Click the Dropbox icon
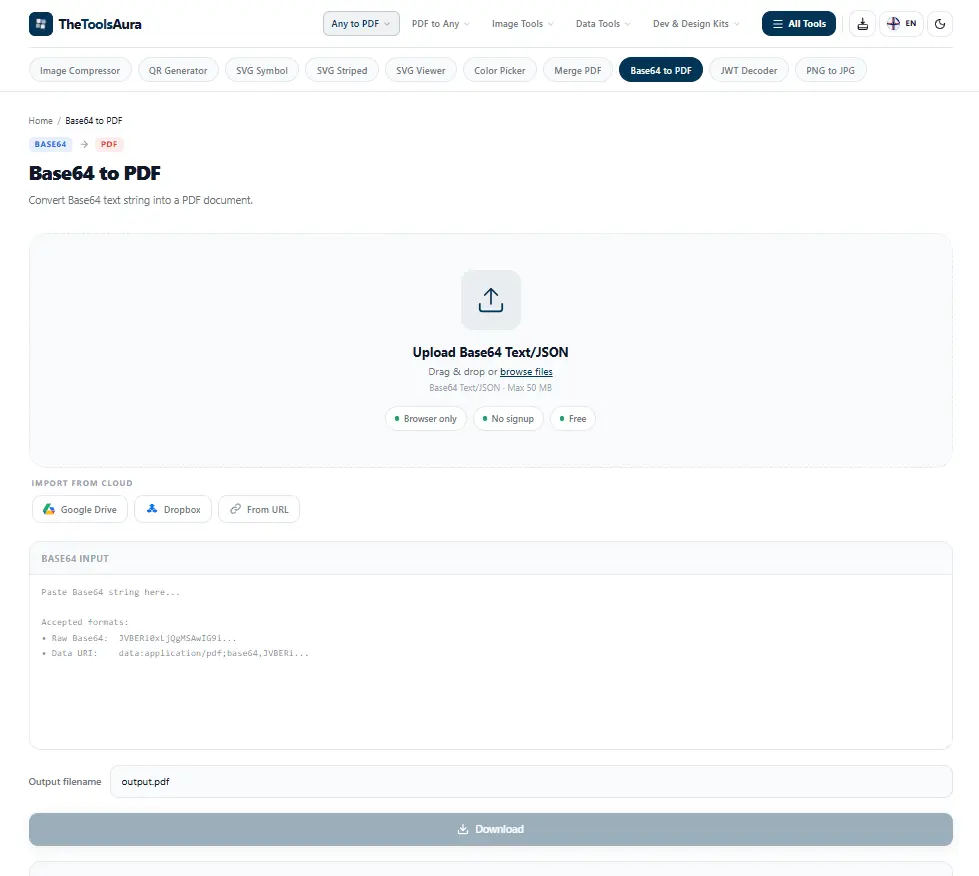Screen dimensions: 979x876 [152, 509]
